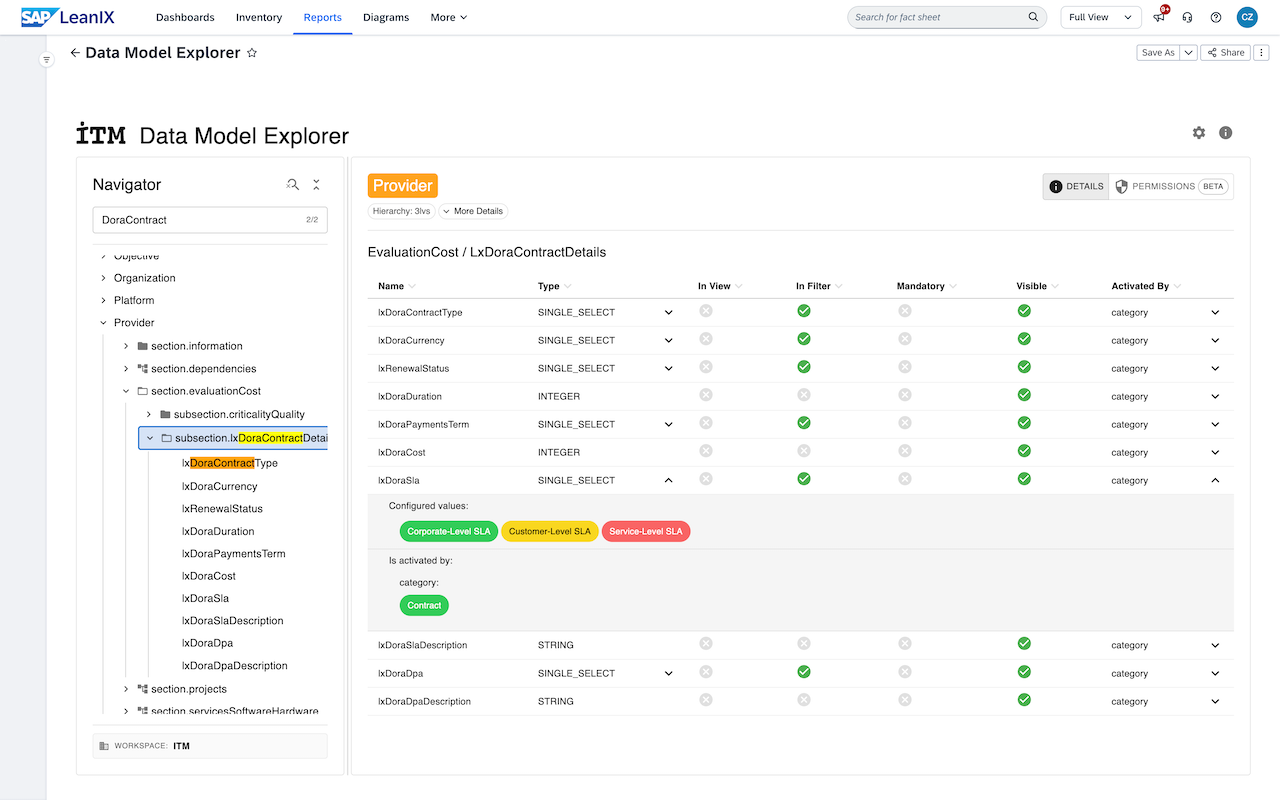Viewport: 1280px width, 800px height.
Task: Open the Full View dropdown
Action: point(1101,17)
